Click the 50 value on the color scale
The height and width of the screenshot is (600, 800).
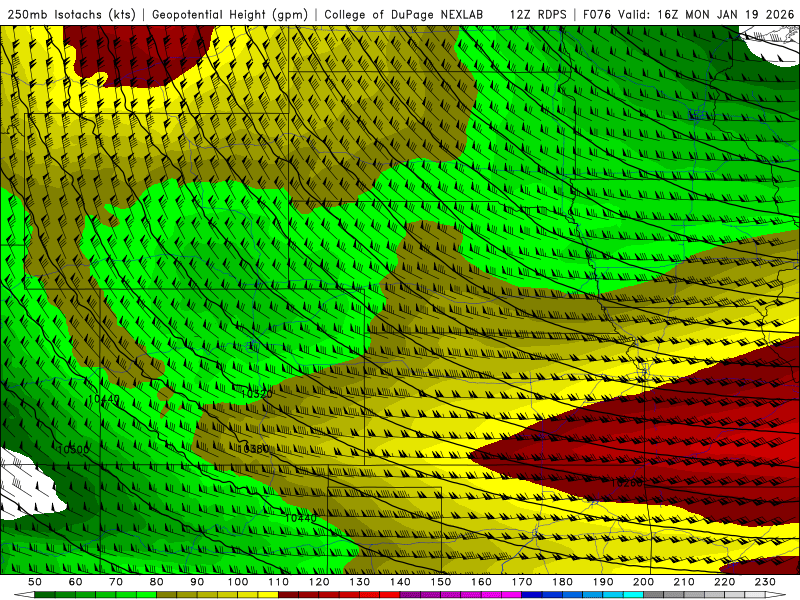(x=35, y=582)
